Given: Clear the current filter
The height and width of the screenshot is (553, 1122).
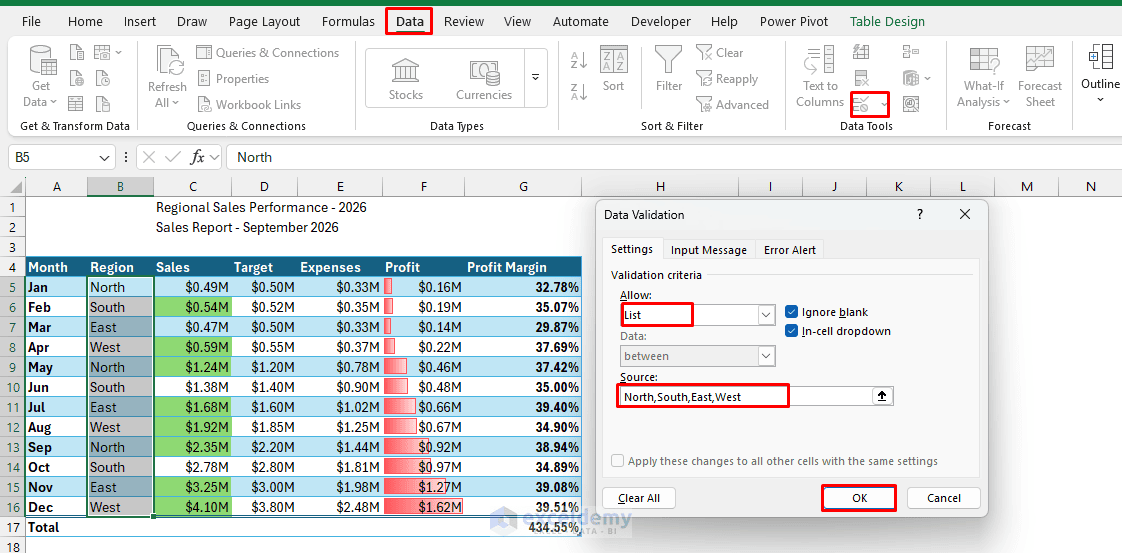Looking at the screenshot, I should (x=721, y=52).
